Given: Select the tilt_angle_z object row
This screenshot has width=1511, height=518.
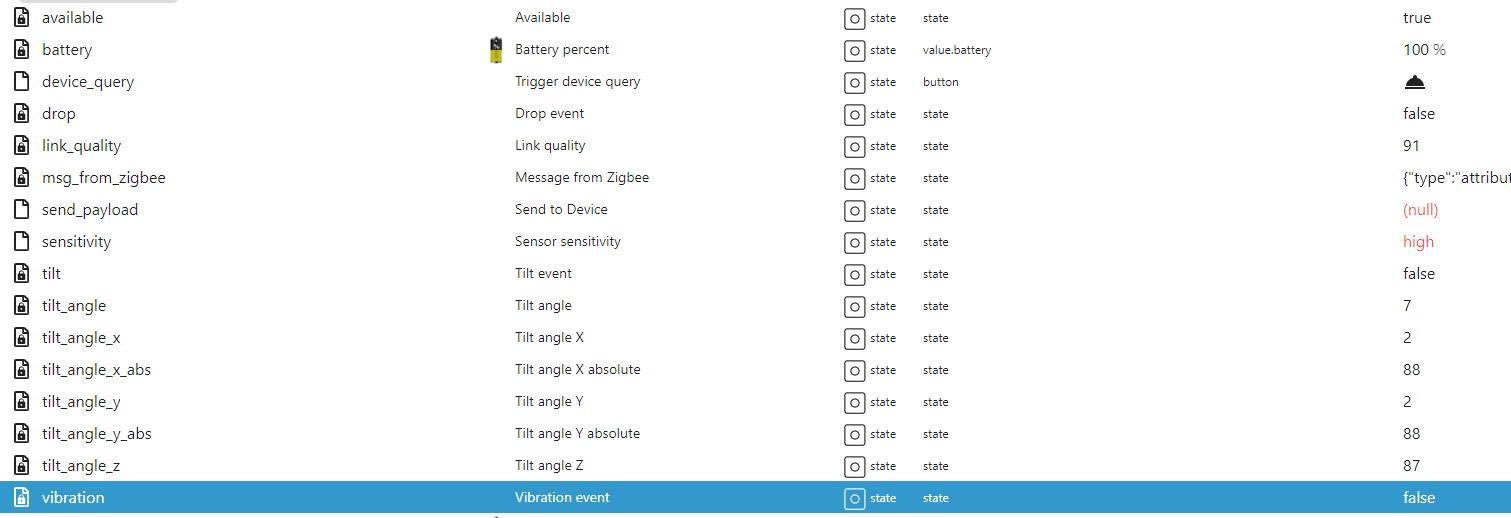Looking at the screenshot, I should point(755,466).
